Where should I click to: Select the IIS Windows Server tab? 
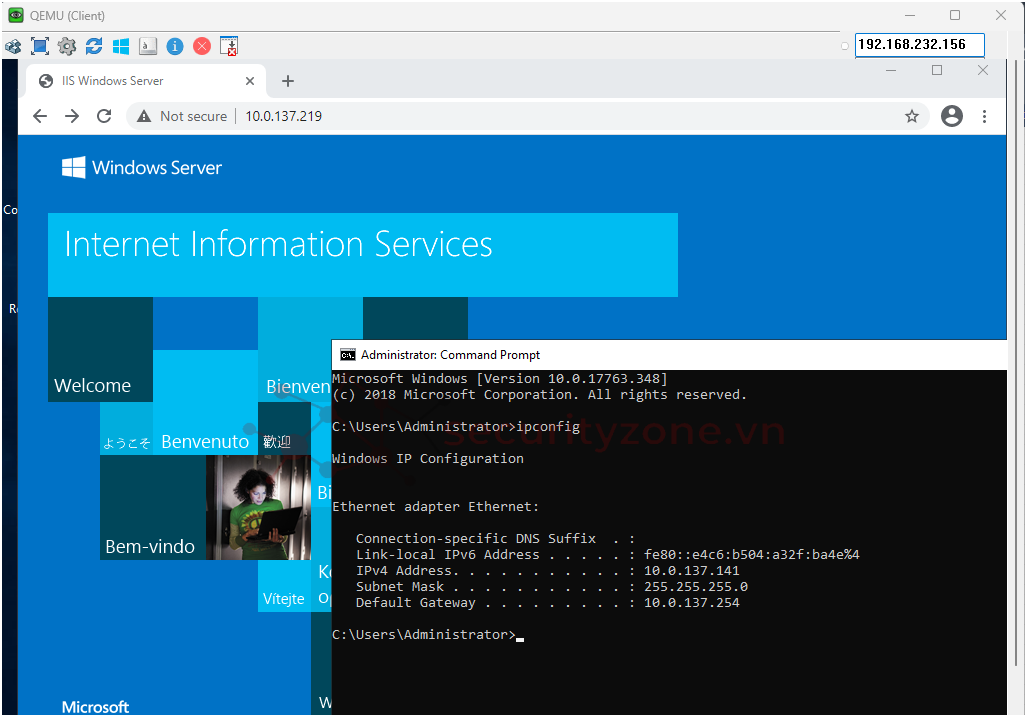coord(140,81)
